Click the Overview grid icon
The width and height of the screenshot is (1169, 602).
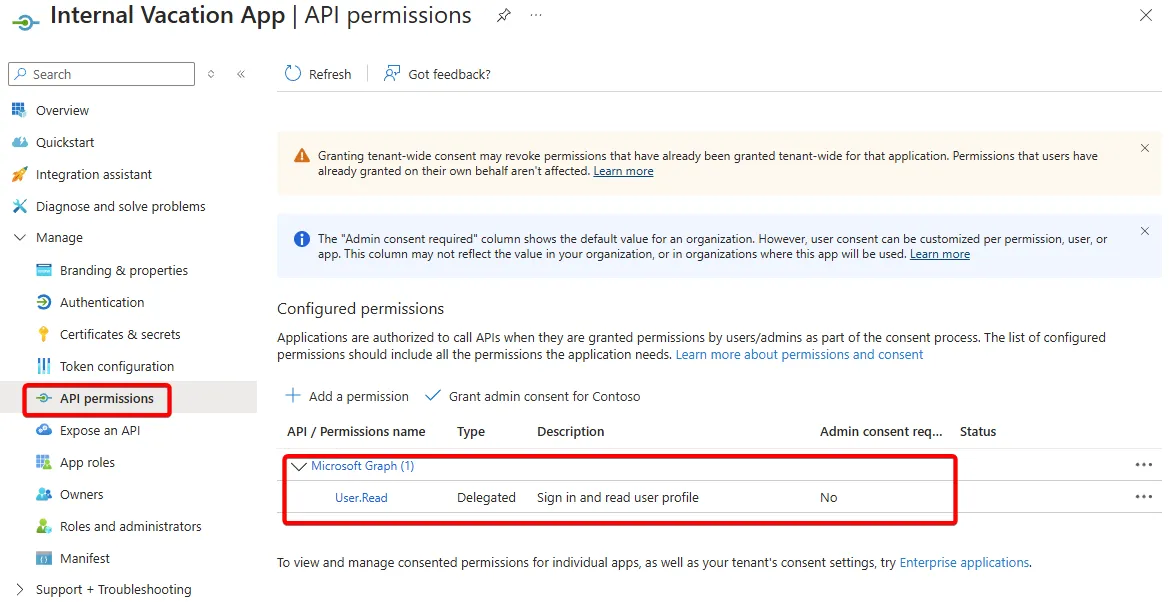click(x=19, y=110)
